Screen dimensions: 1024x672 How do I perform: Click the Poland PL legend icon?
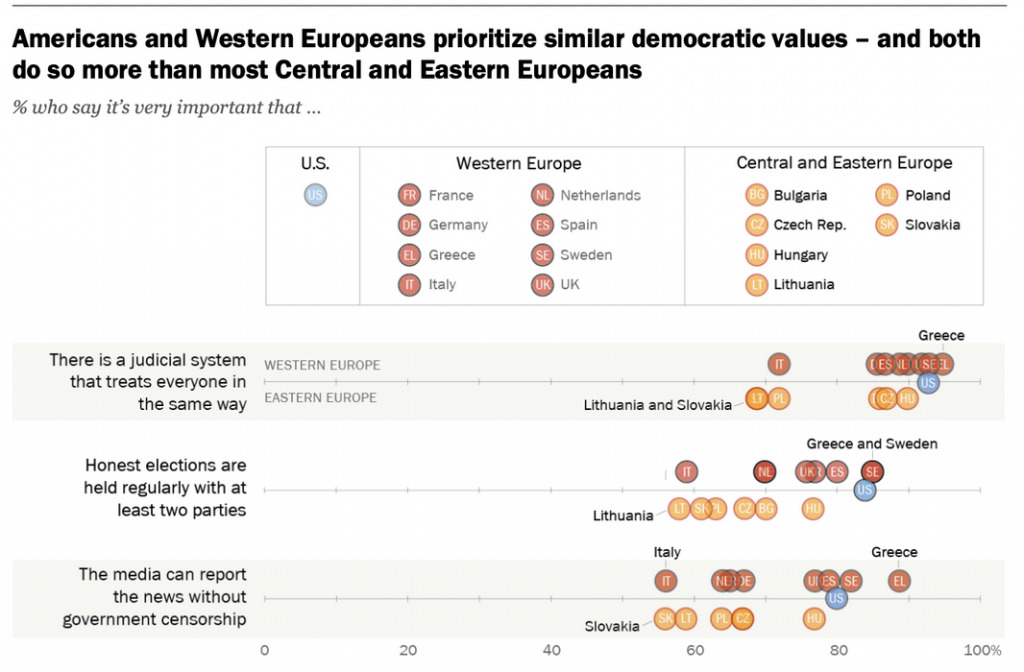coord(888,195)
